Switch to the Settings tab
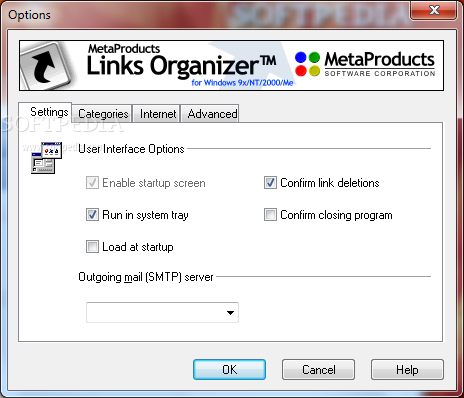Screen dimensions: 464x398 [45, 112]
